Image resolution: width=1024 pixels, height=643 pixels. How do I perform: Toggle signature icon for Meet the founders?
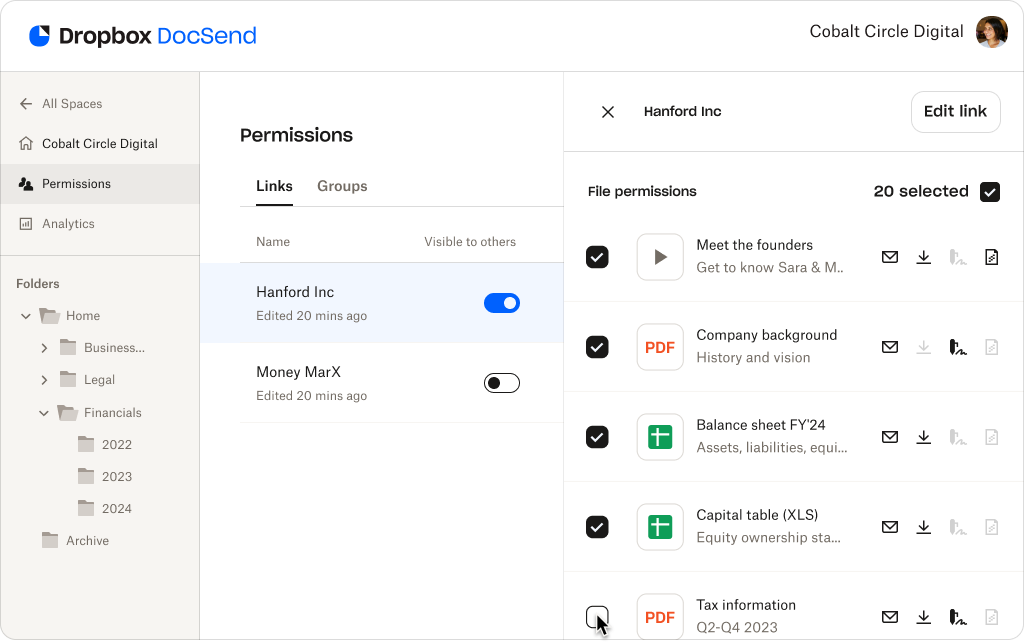957,257
